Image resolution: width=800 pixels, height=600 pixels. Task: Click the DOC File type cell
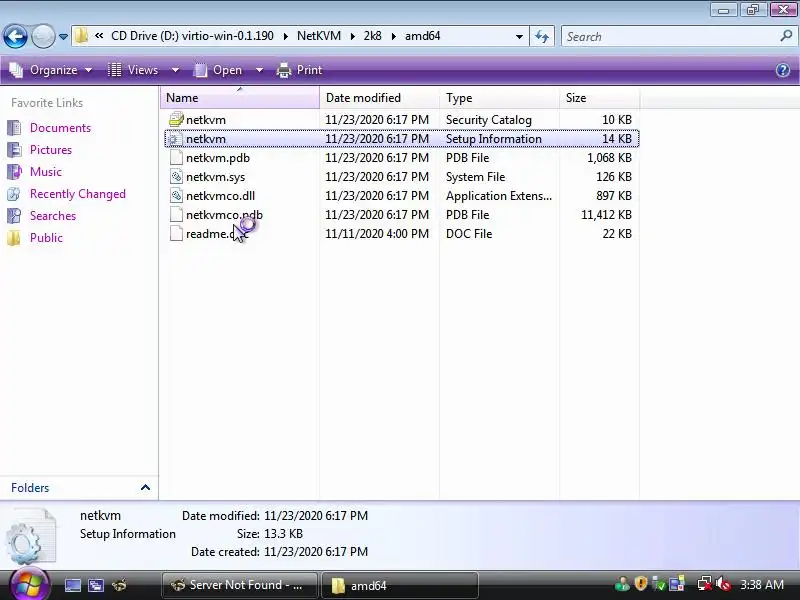point(469,234)
